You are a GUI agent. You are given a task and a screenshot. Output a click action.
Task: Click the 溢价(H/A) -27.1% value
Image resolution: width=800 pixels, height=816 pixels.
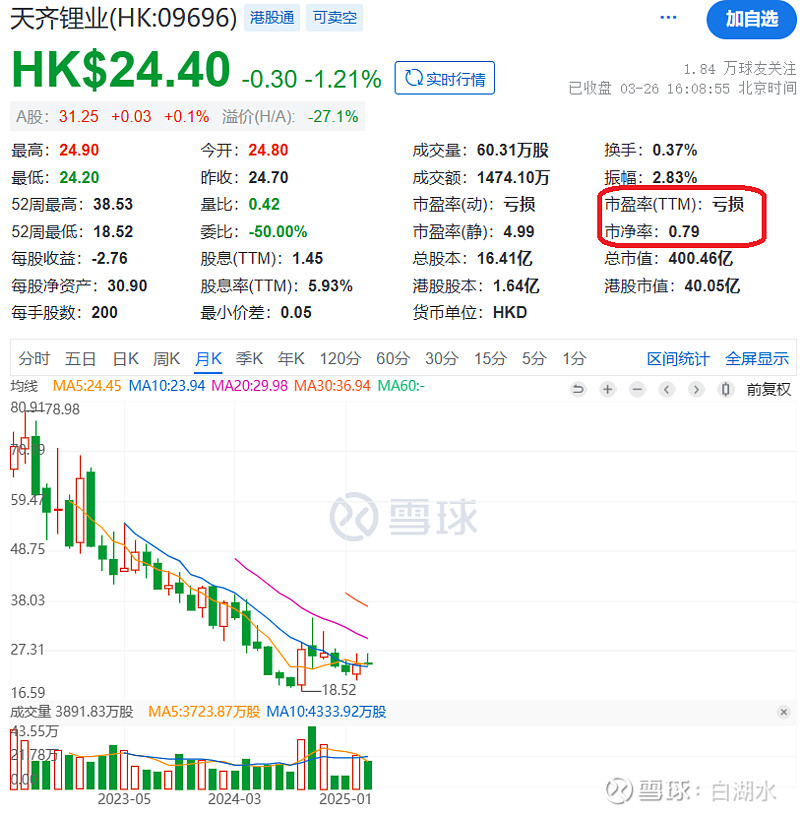[x=333, y=117]
